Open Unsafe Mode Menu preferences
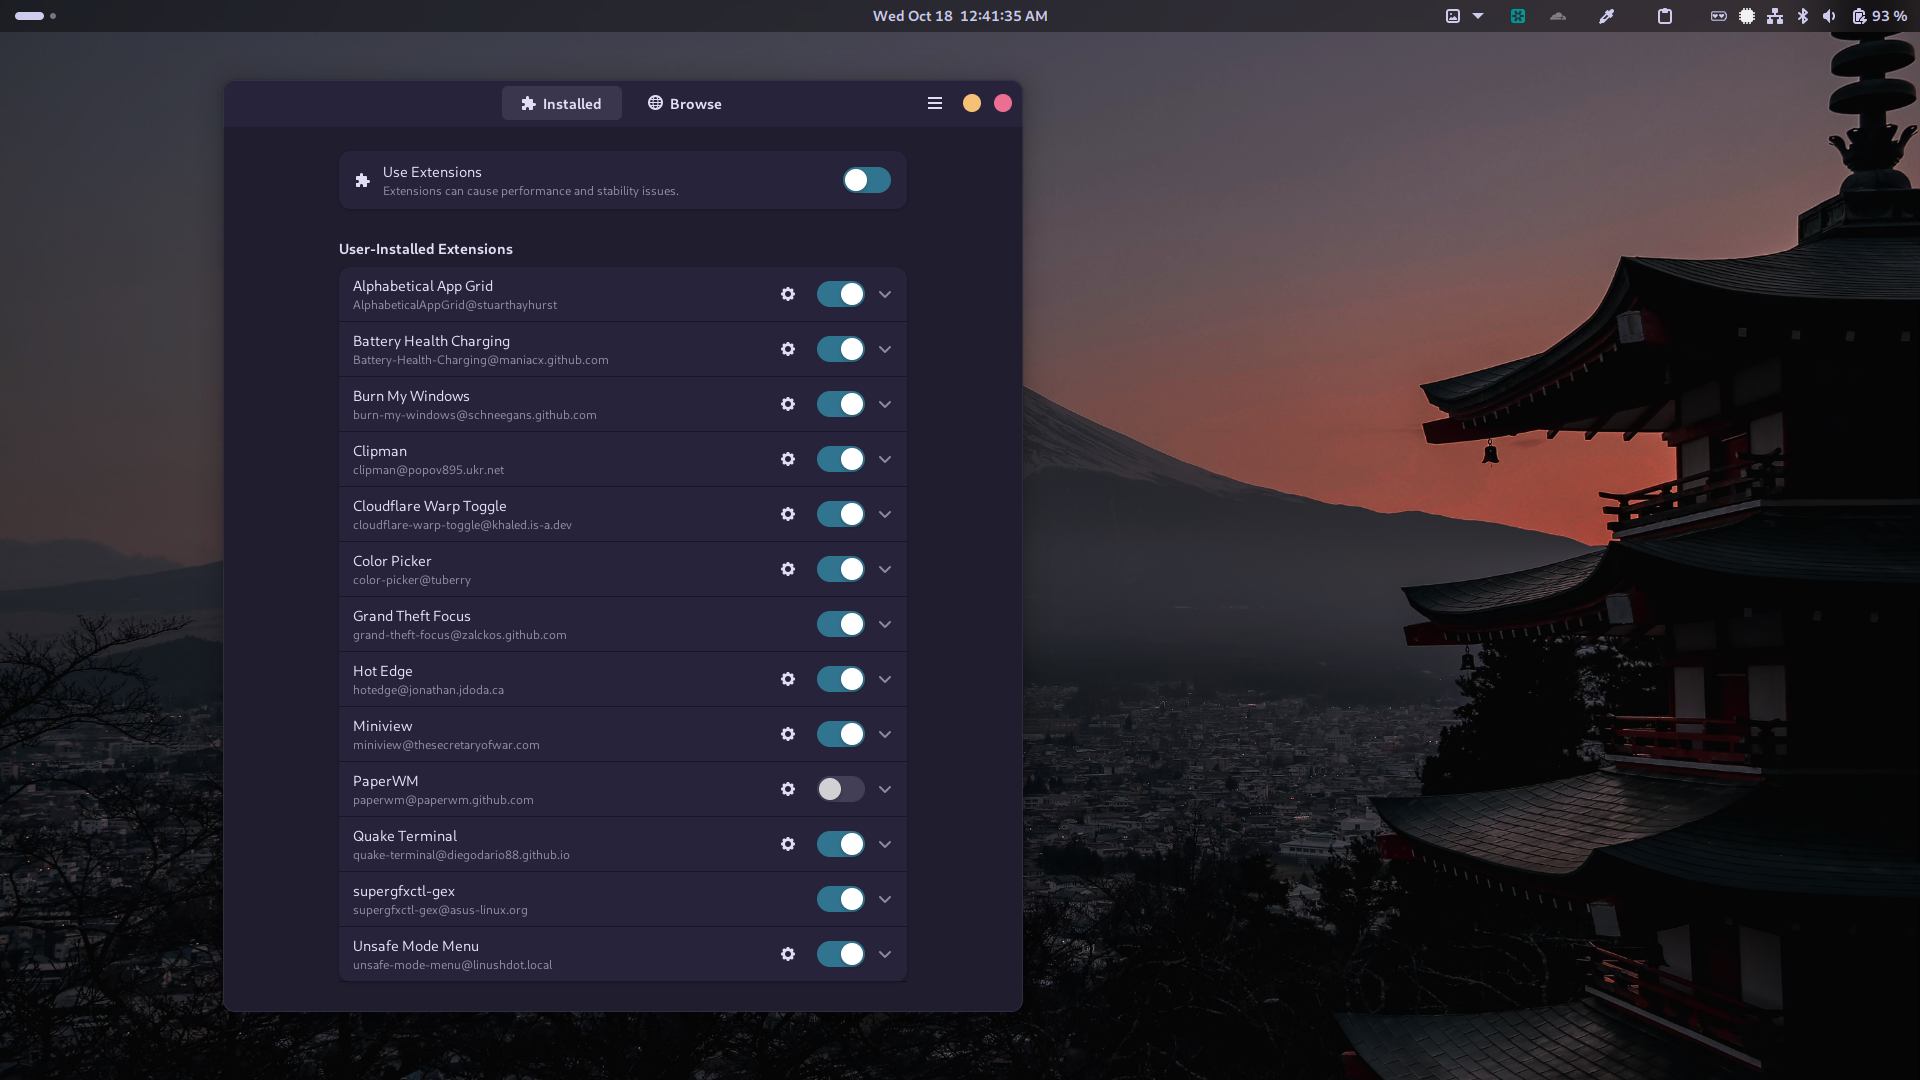This screenshot has height=1080, width=1920. [788, 954]
